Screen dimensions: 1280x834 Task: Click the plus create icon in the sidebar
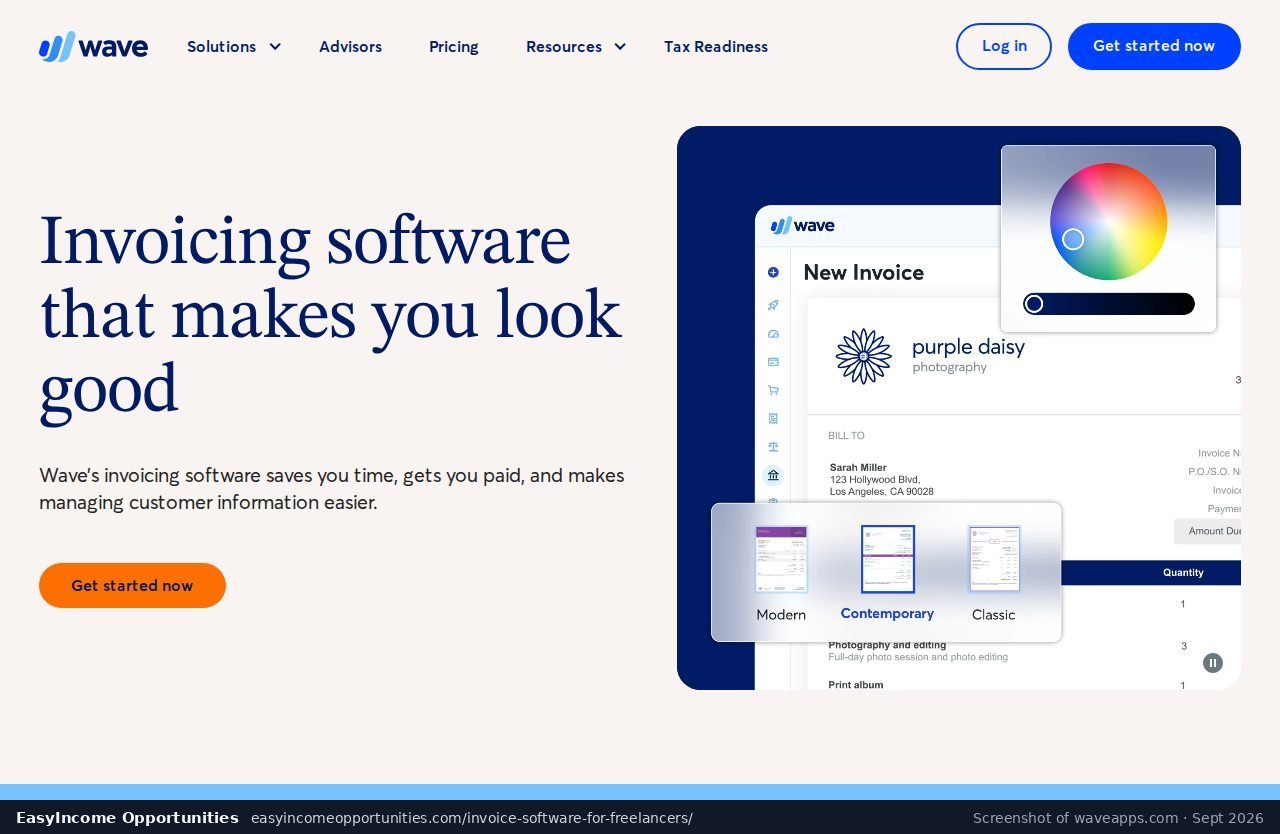[x=773, y=272]
